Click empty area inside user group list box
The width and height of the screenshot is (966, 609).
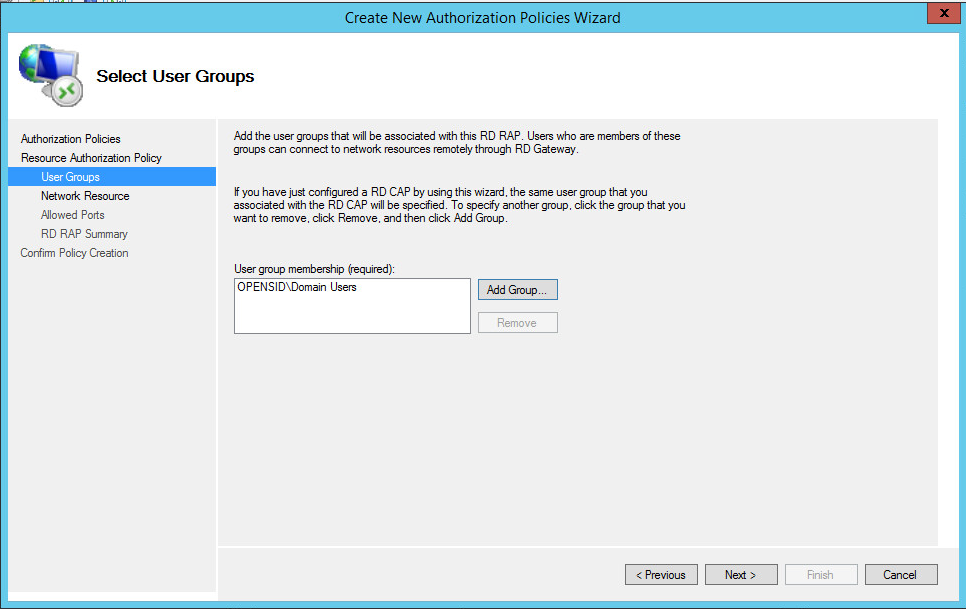(x=351, y=315)
